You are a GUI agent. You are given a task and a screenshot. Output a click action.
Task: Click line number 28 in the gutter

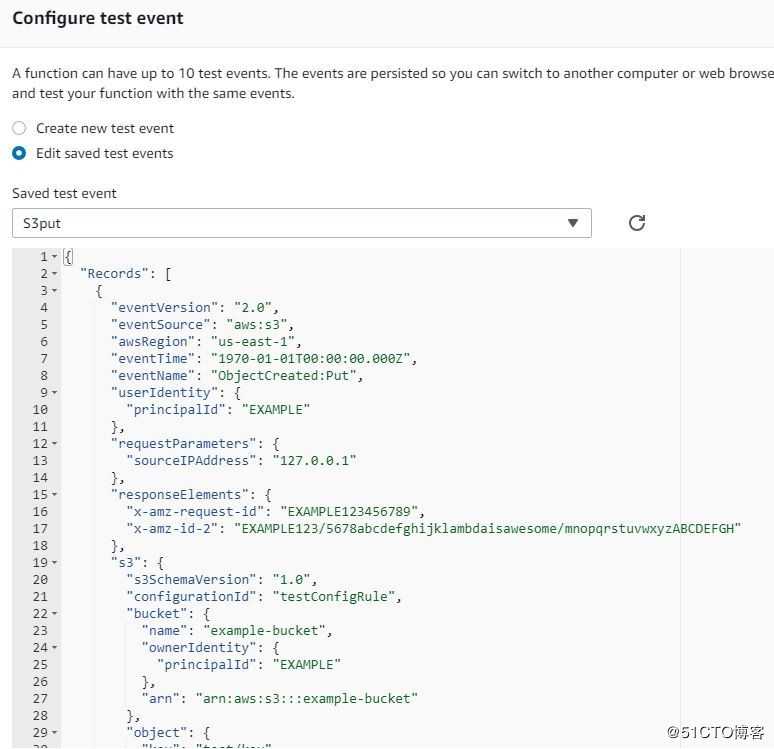[40, 715]
